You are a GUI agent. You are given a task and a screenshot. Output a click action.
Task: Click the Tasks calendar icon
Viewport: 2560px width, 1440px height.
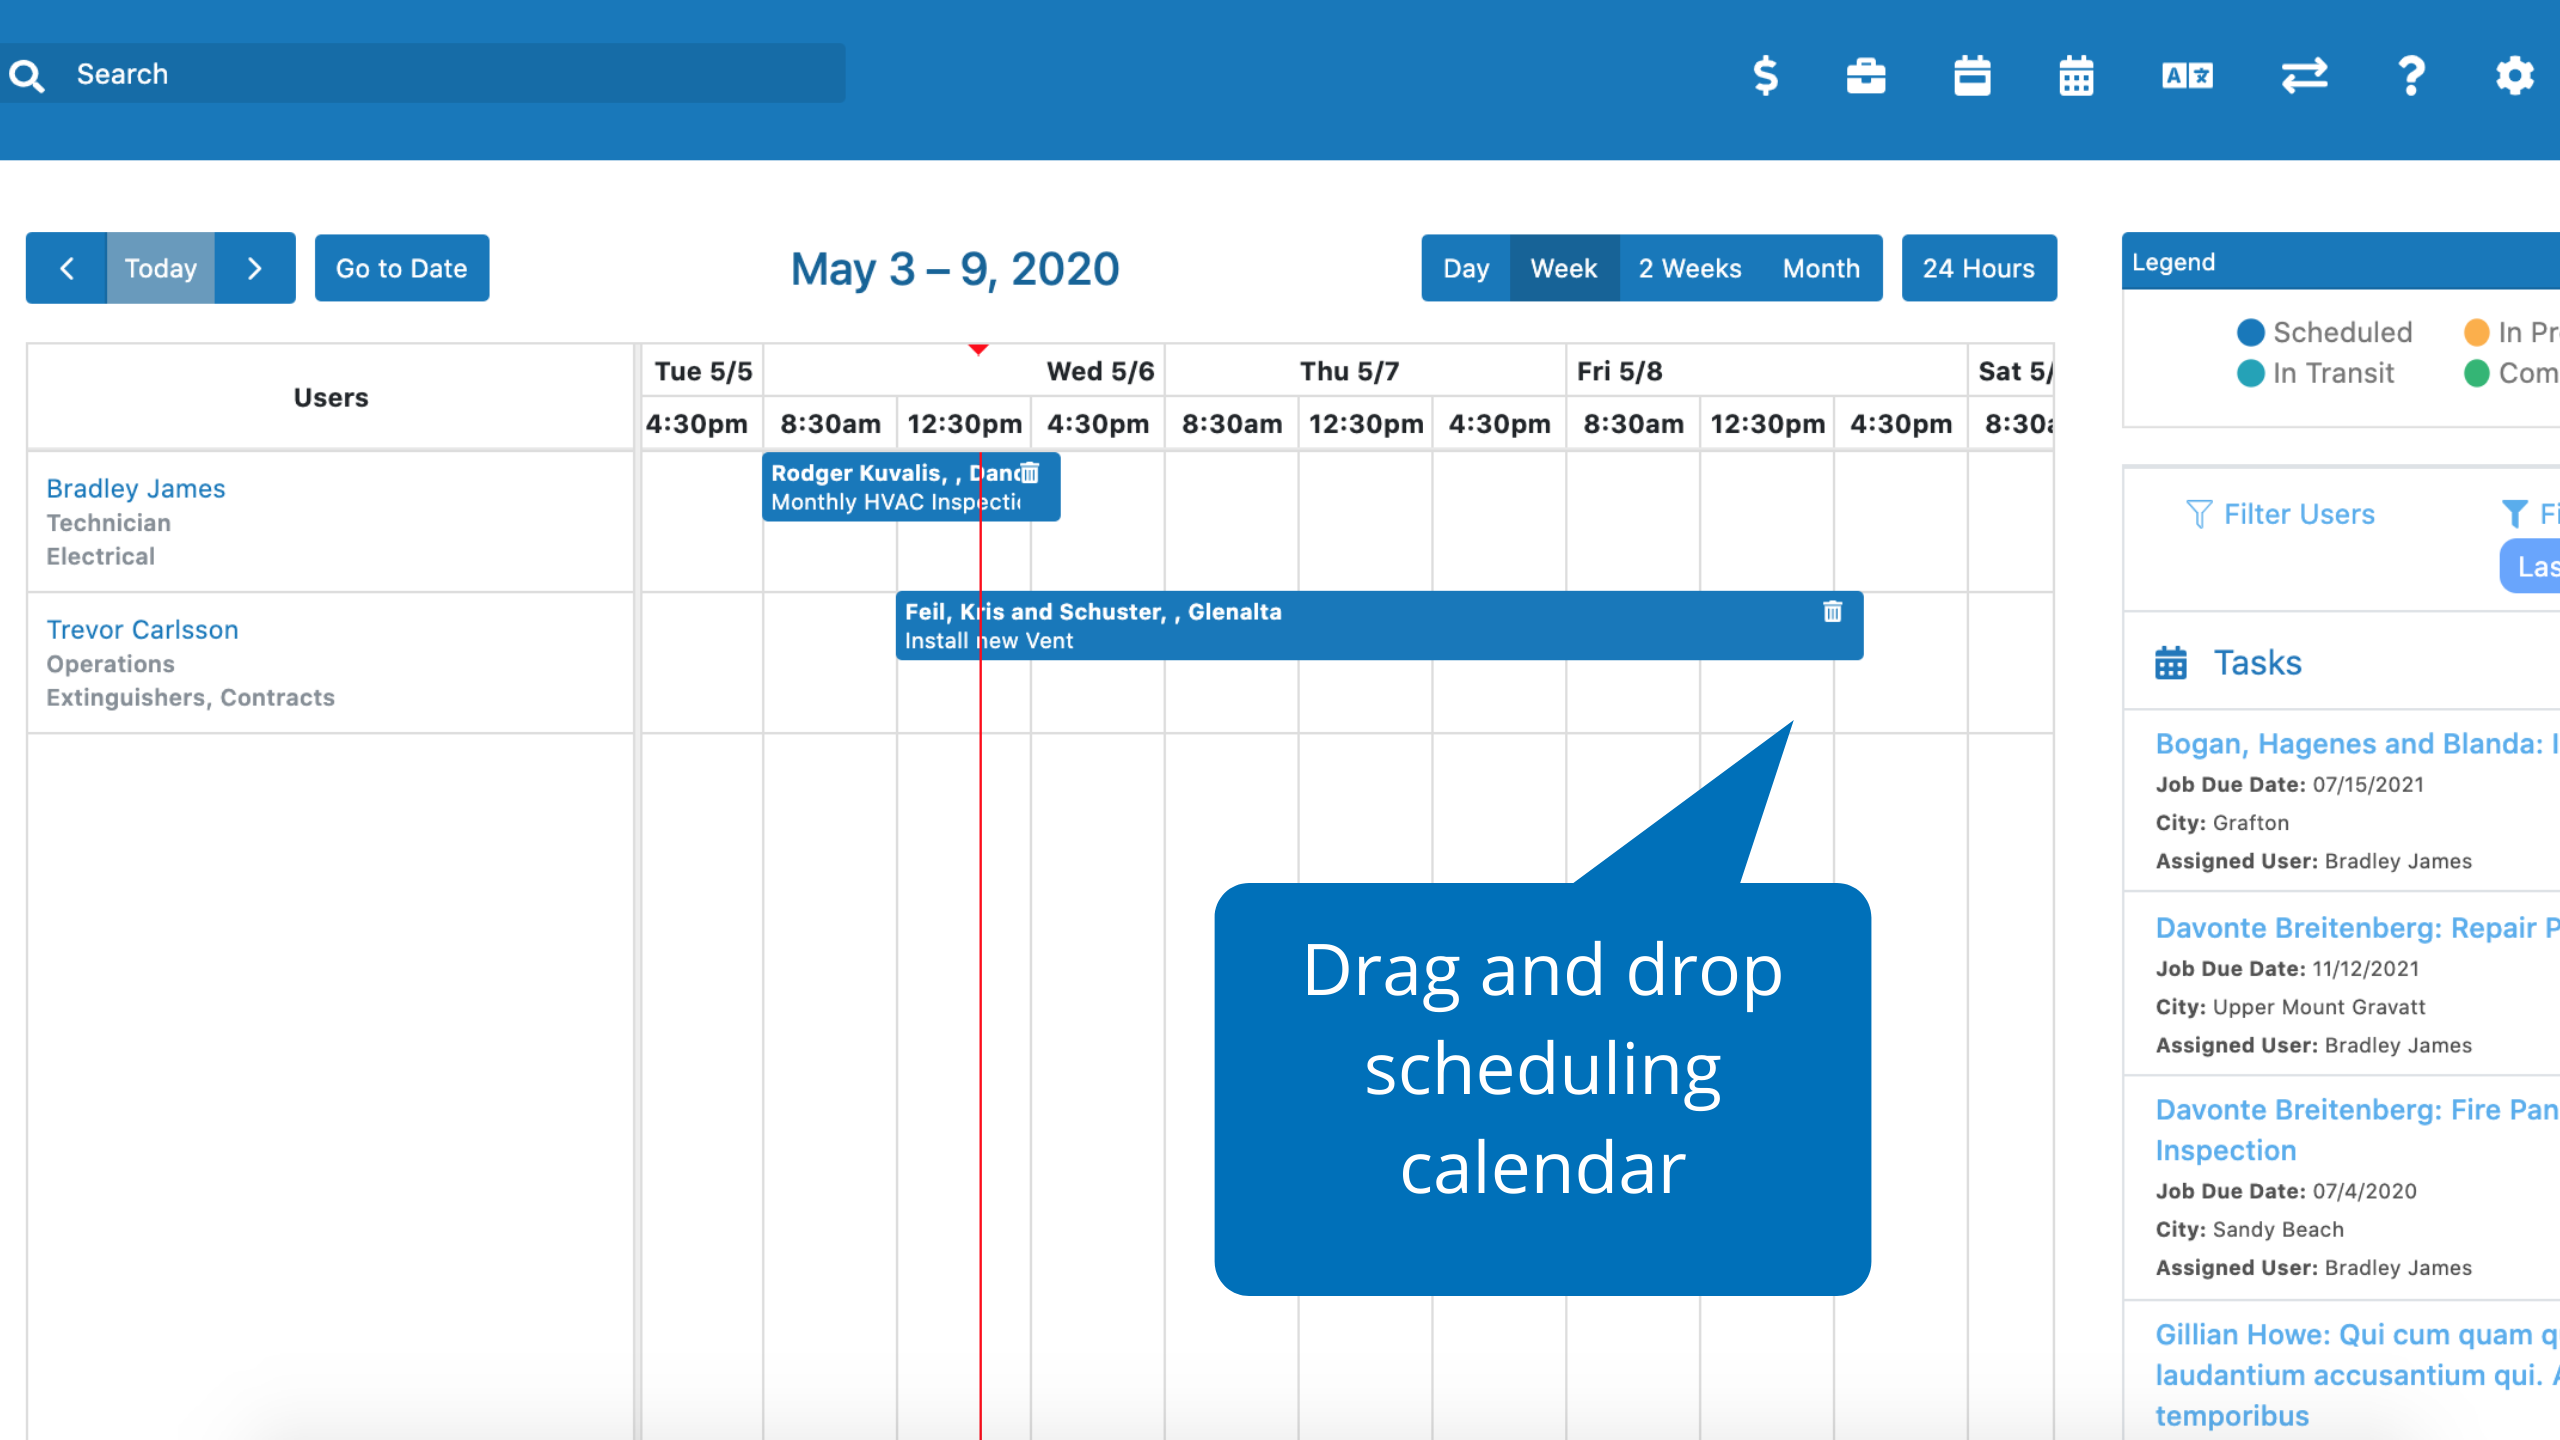point(2170,662)
